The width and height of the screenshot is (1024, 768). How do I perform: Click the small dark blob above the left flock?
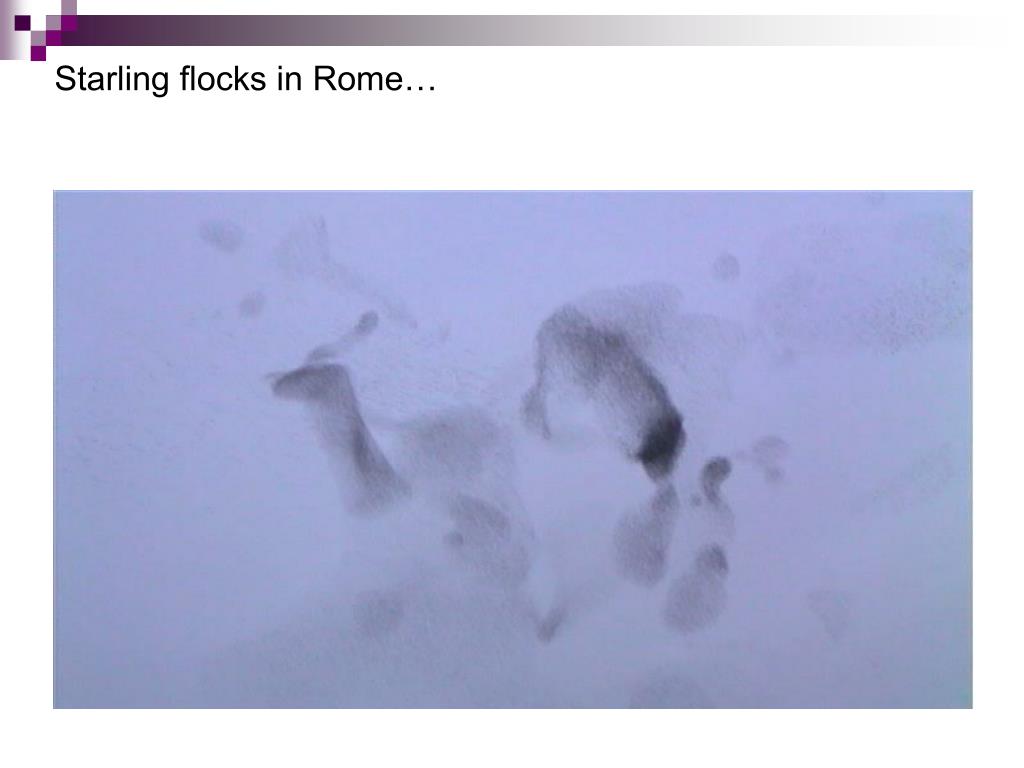point(366,323)
